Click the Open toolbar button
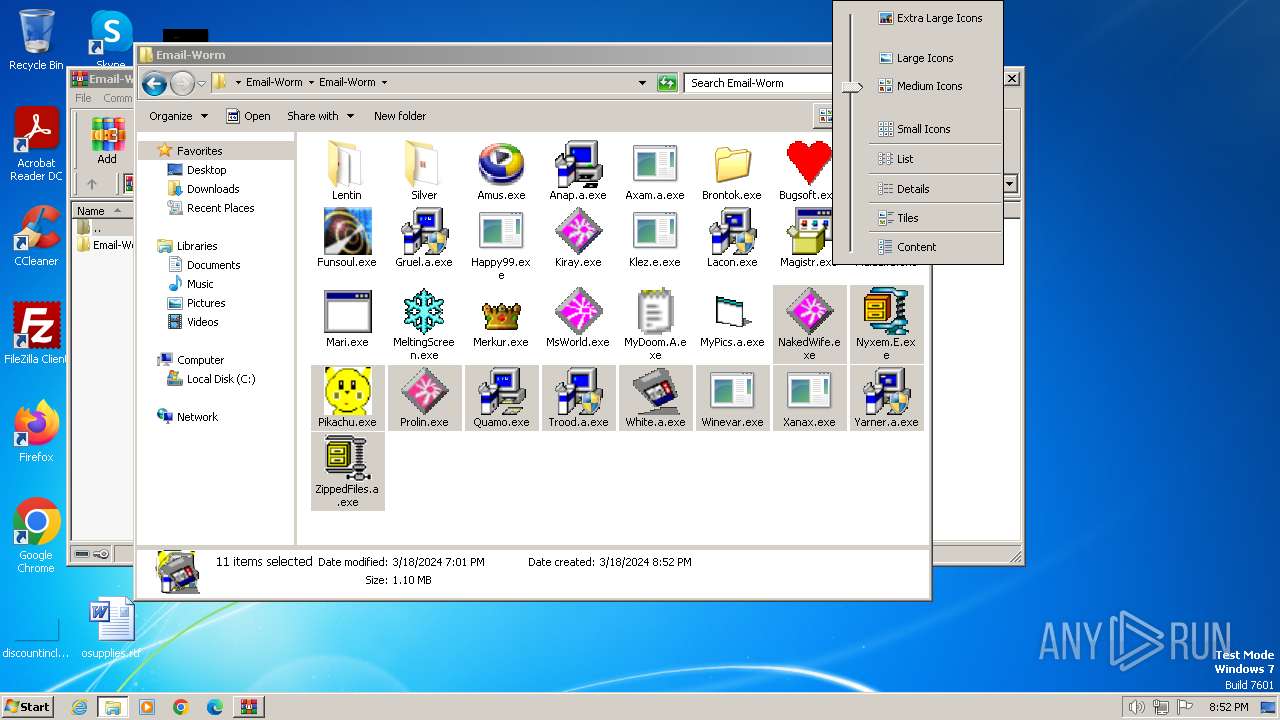Image resolution: width=1280 pixels, height=720 pixels. 249,116
